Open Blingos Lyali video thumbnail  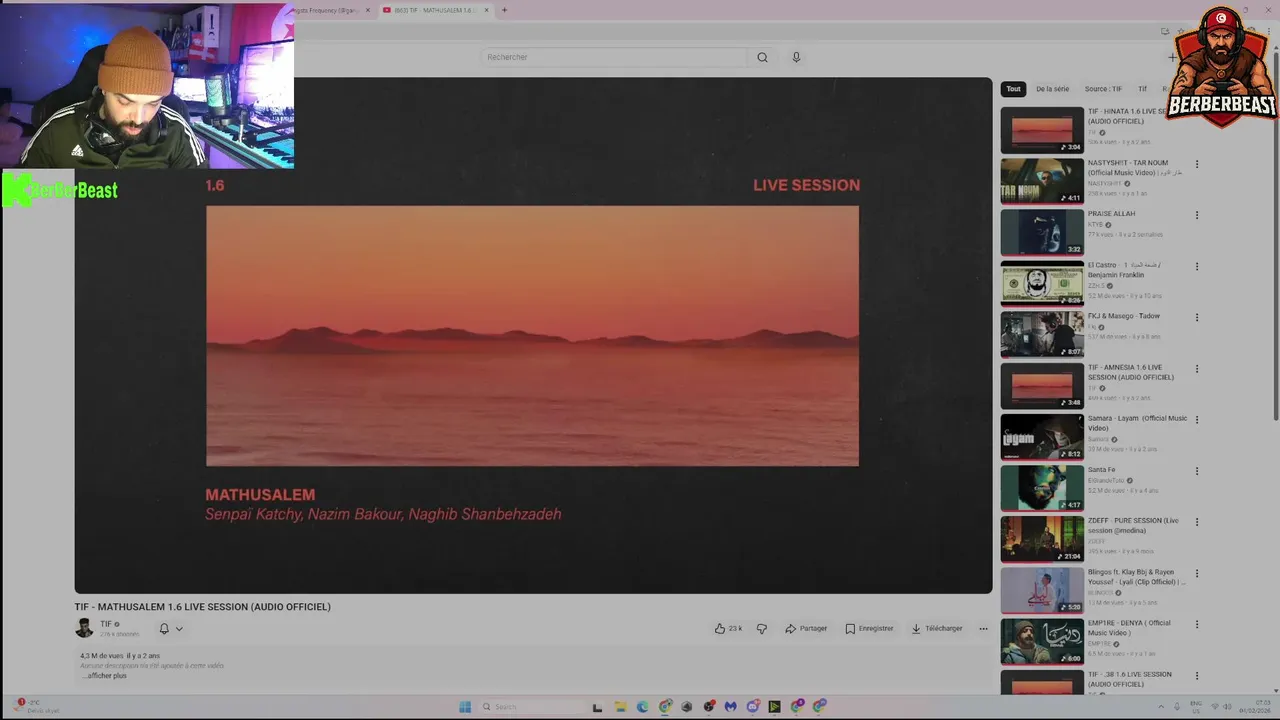pos(1042,591)
